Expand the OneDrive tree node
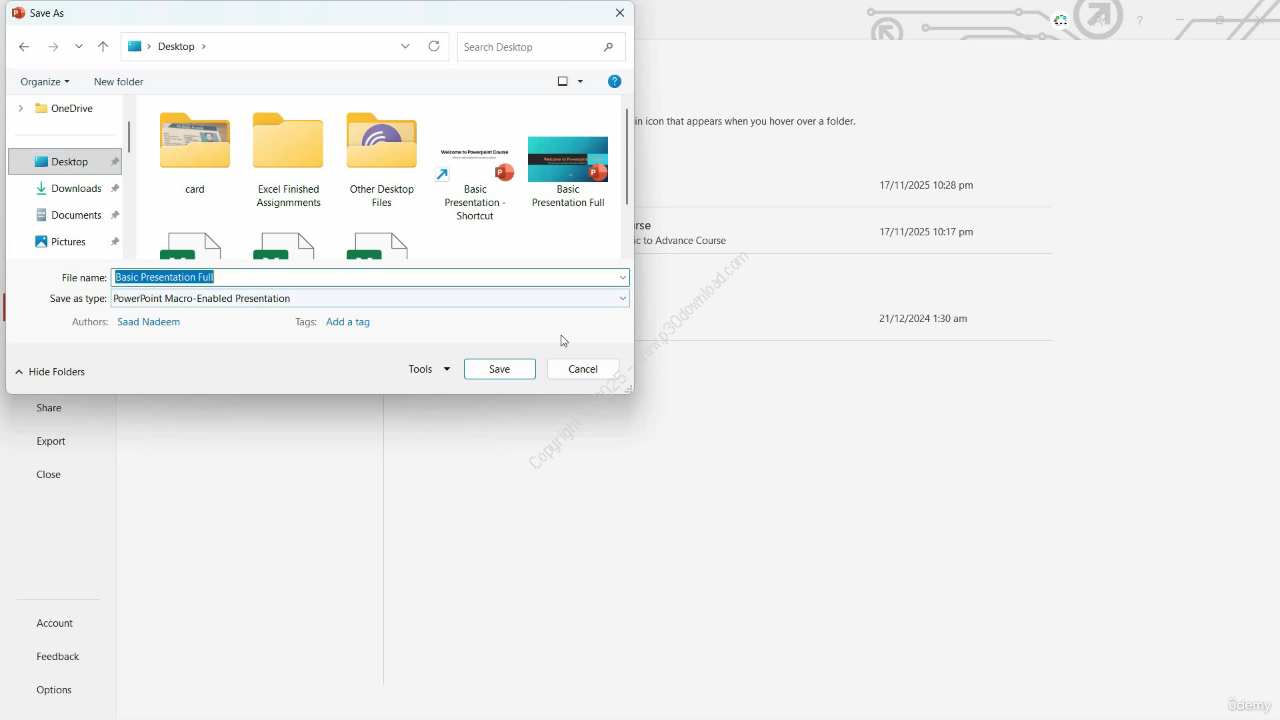Image resolution: width=1280 pixels, height=720 pixels. pos(20,108)
